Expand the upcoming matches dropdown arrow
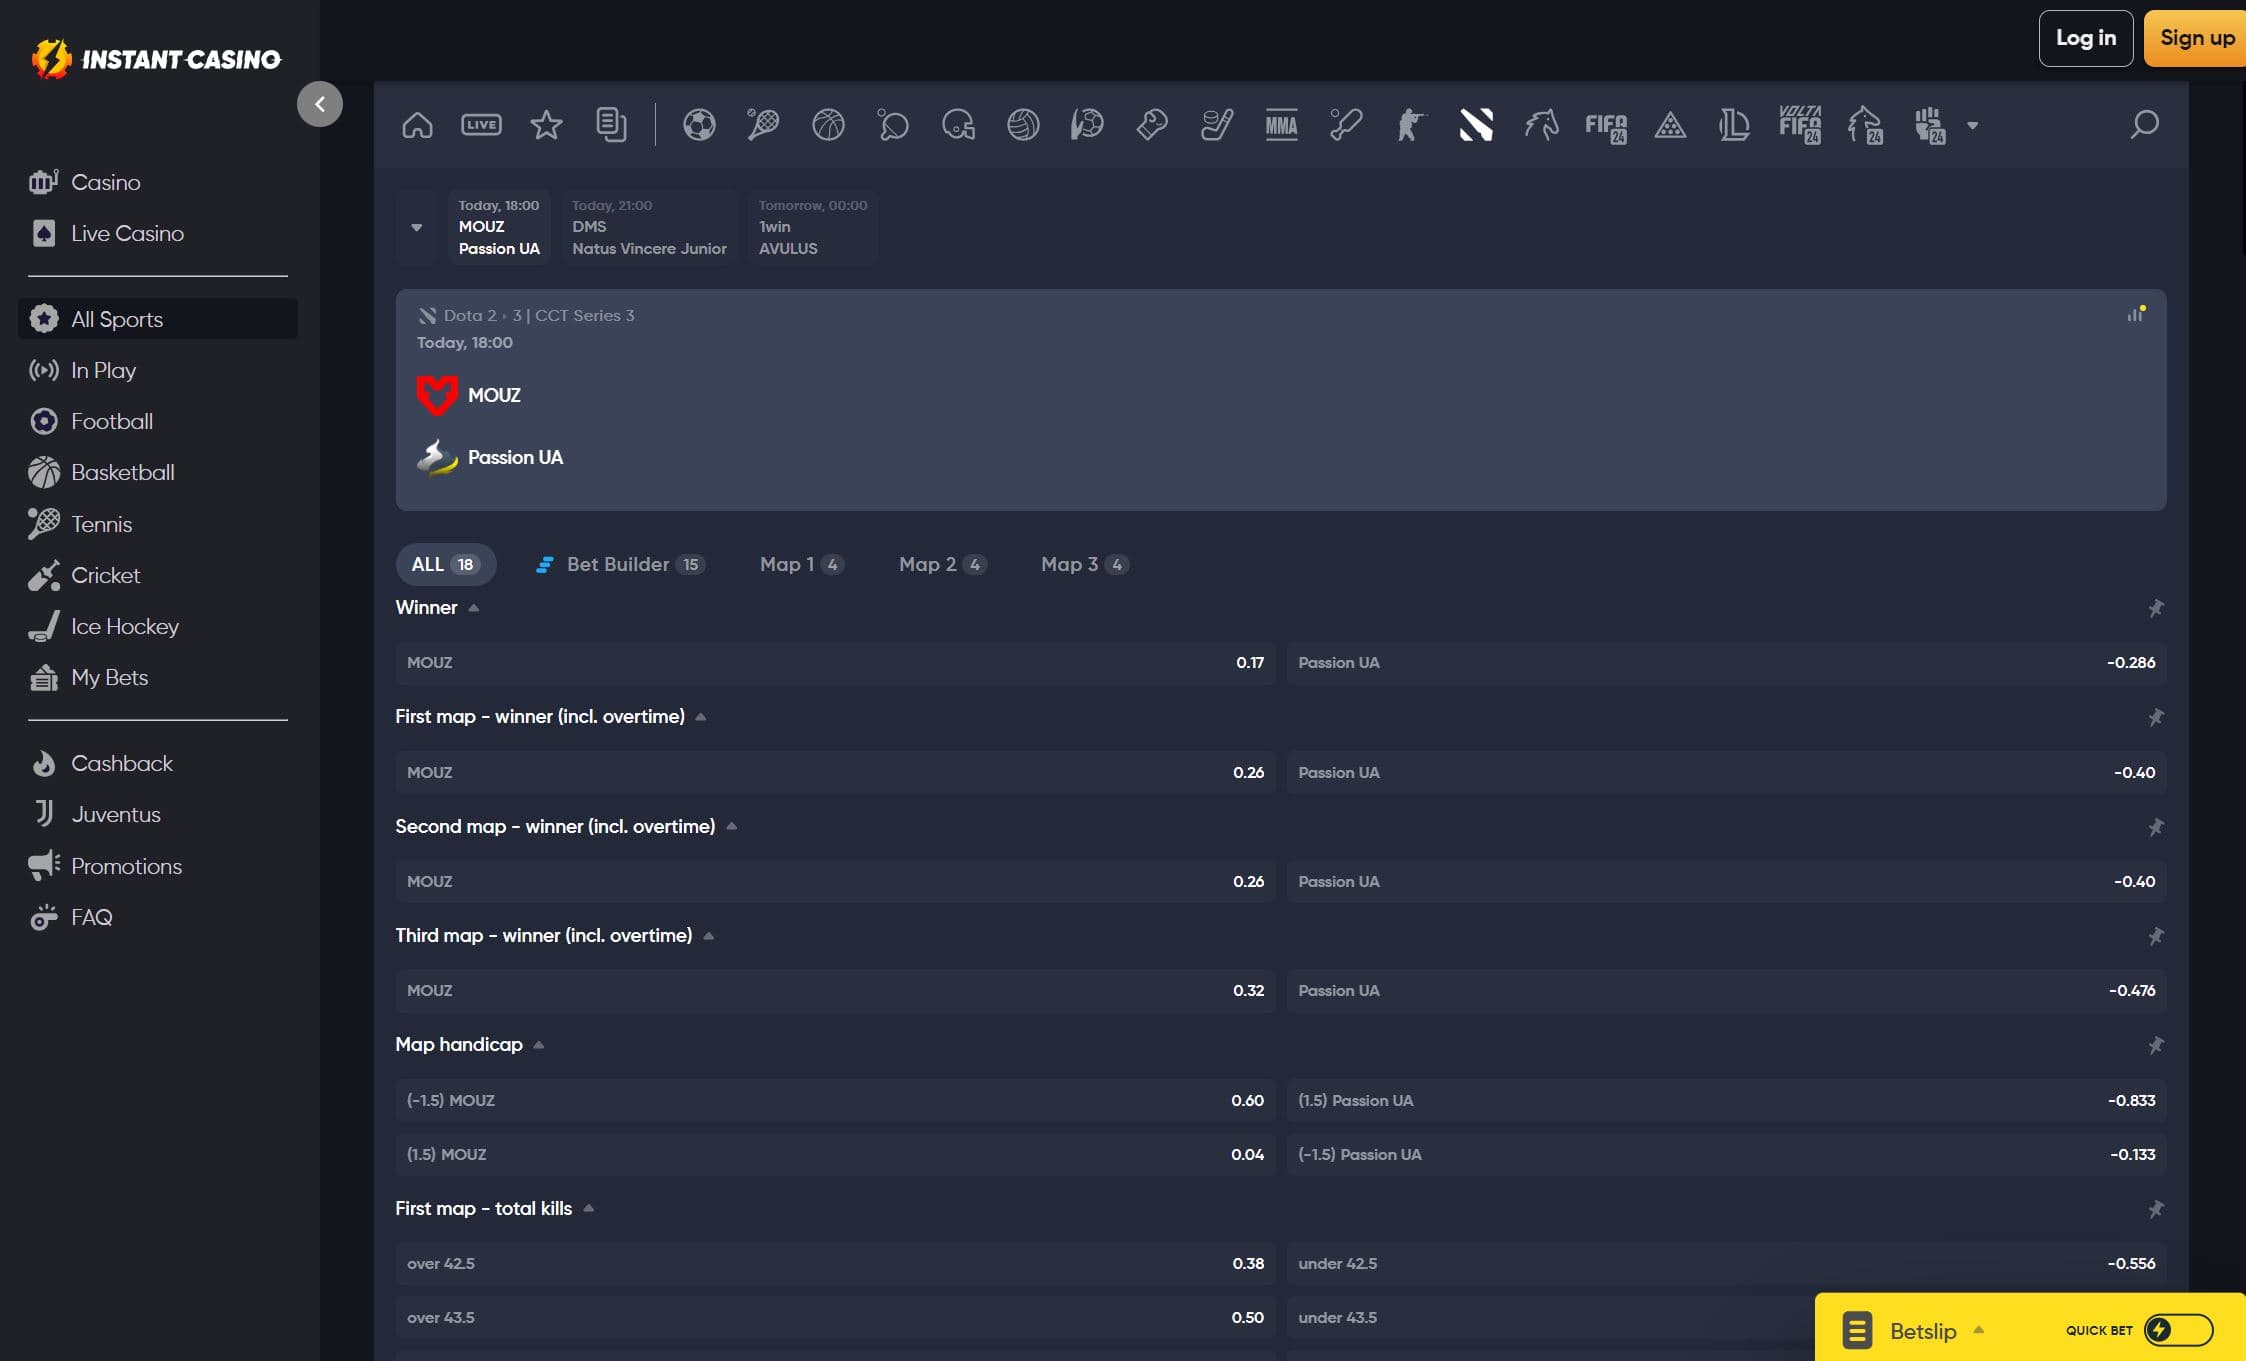This screenshot has width=2246, height=1361. coord(417,227)
